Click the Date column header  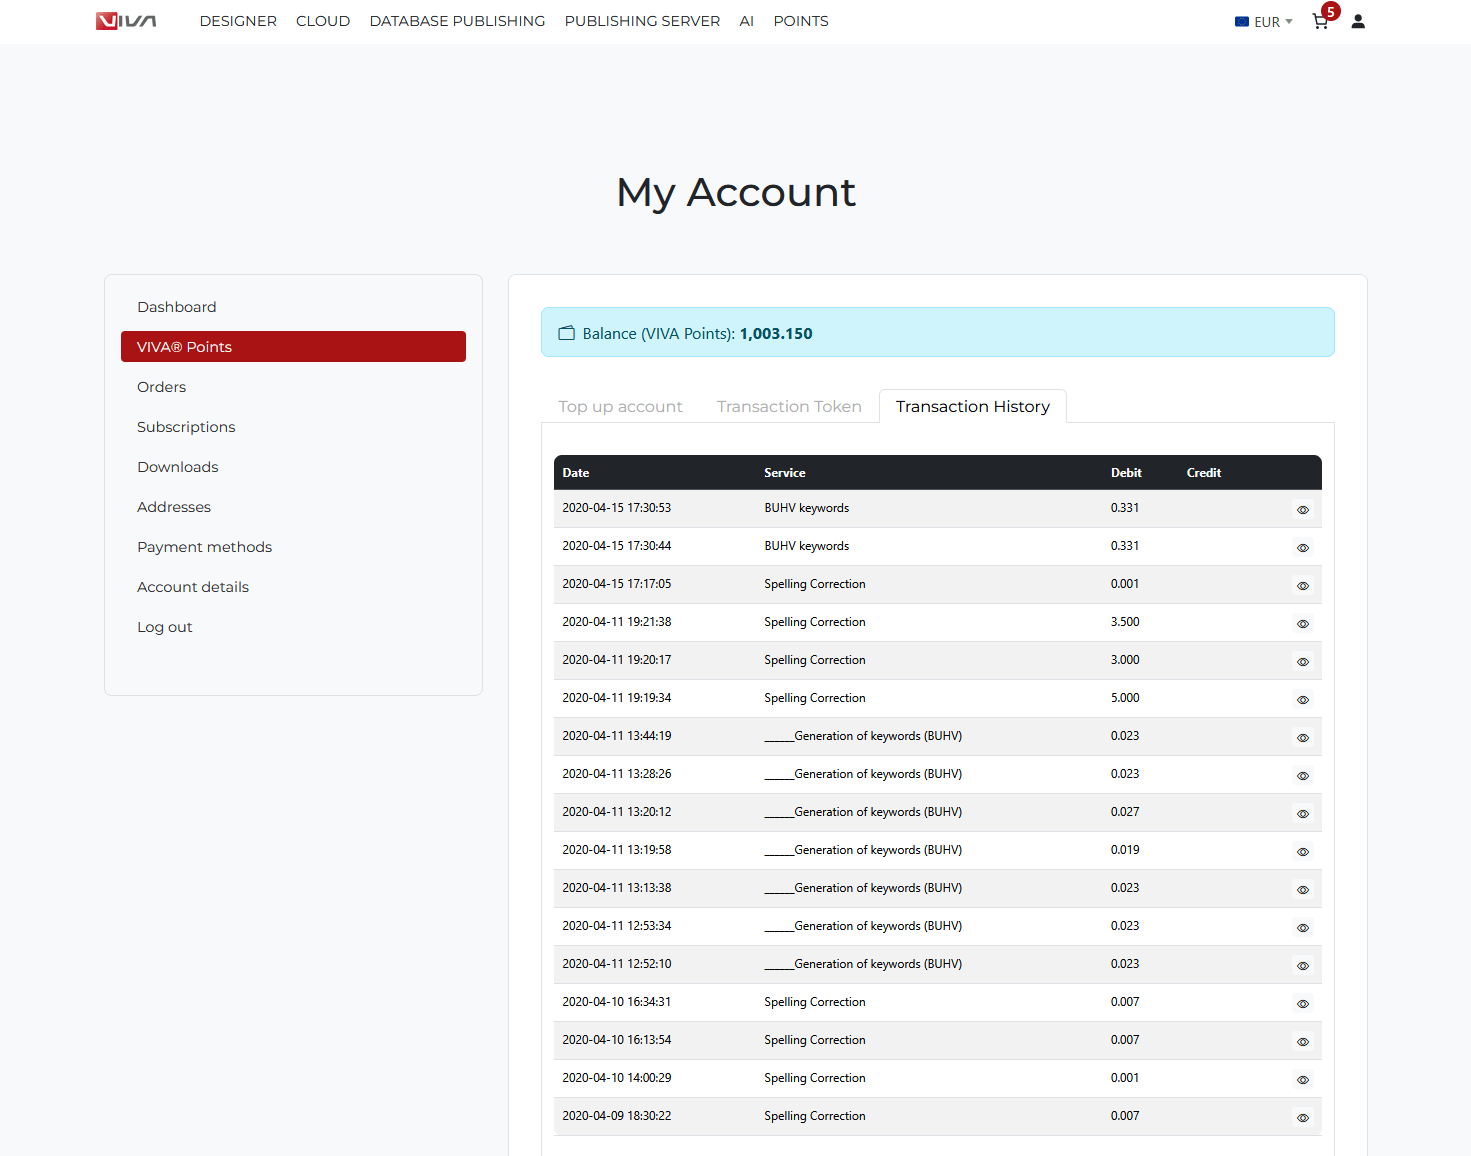(x=576, y=473)
